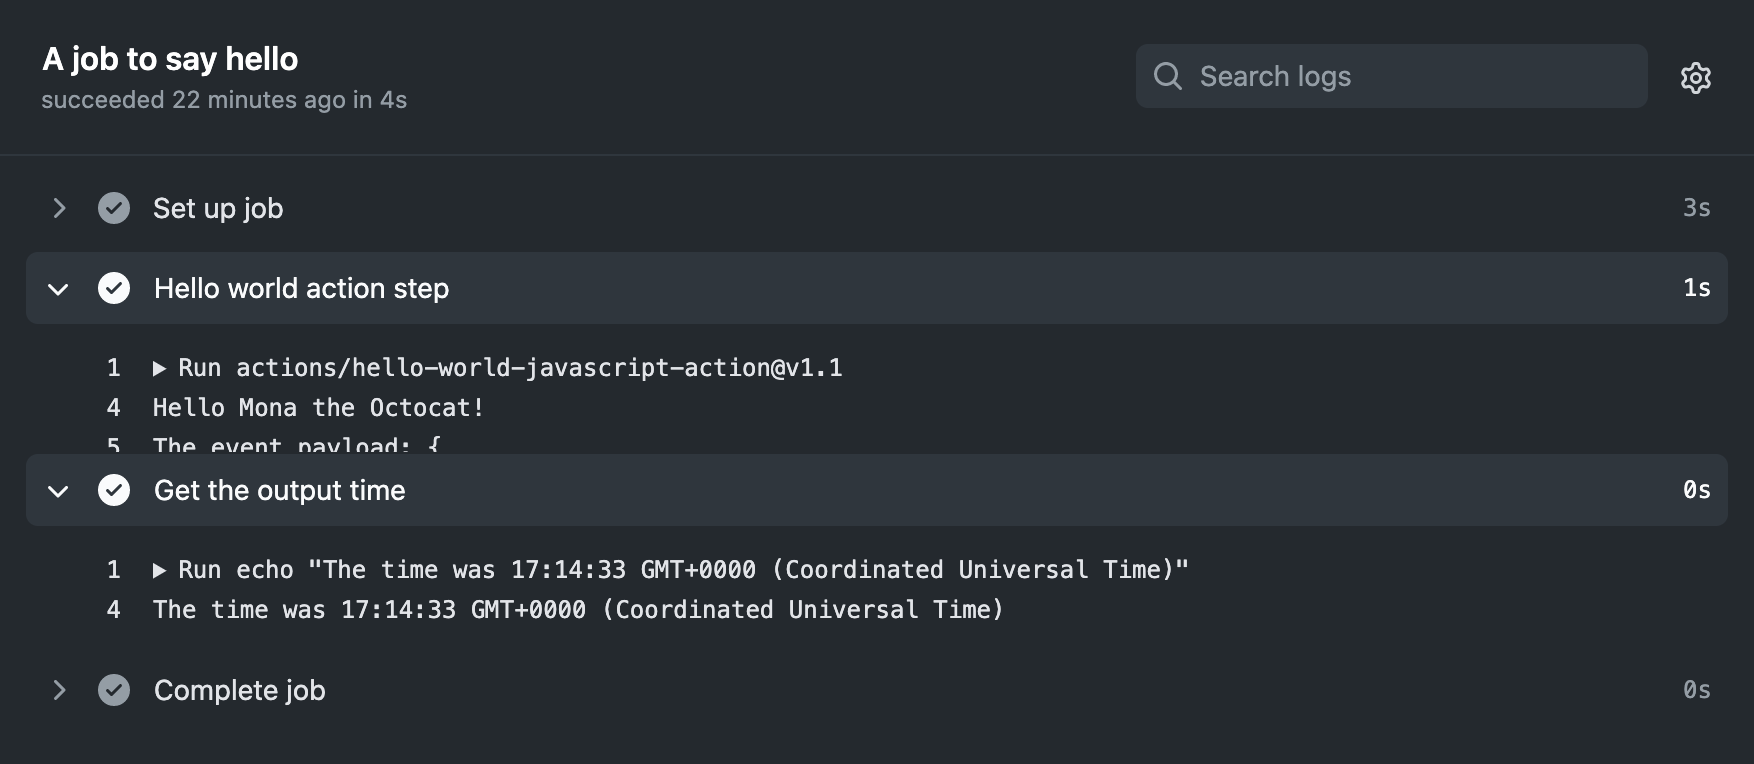Screen dimensions: 1754x764
Task: Click the search magnifier icon
Action: click(x=1167, y=76)
